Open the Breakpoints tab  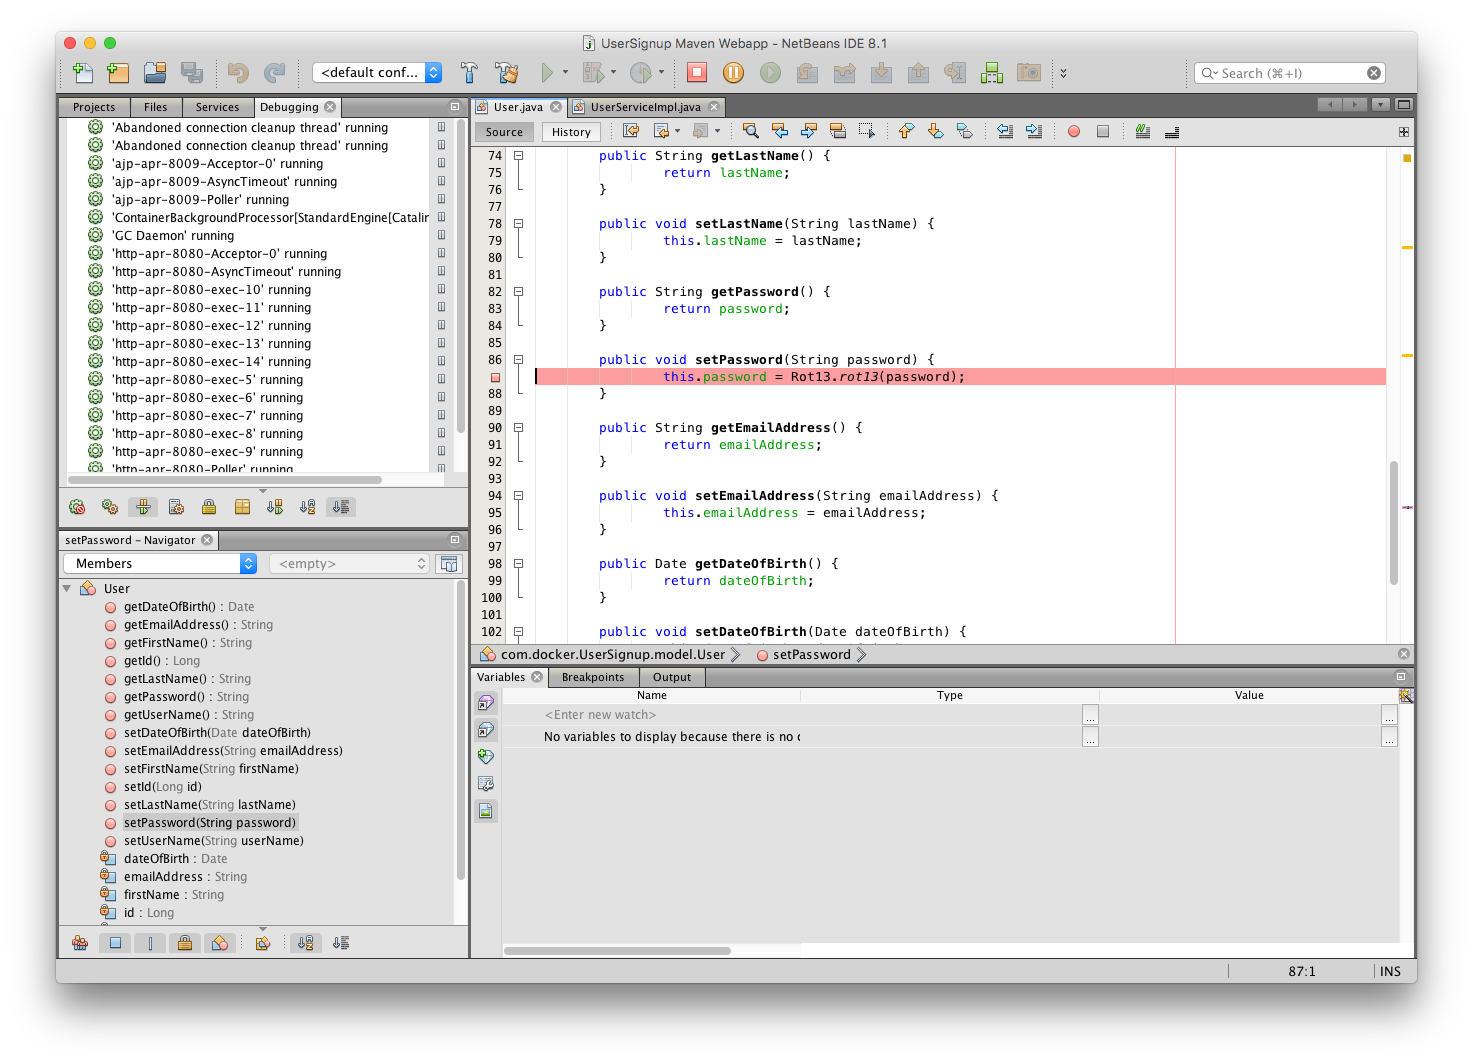point(592,677)
